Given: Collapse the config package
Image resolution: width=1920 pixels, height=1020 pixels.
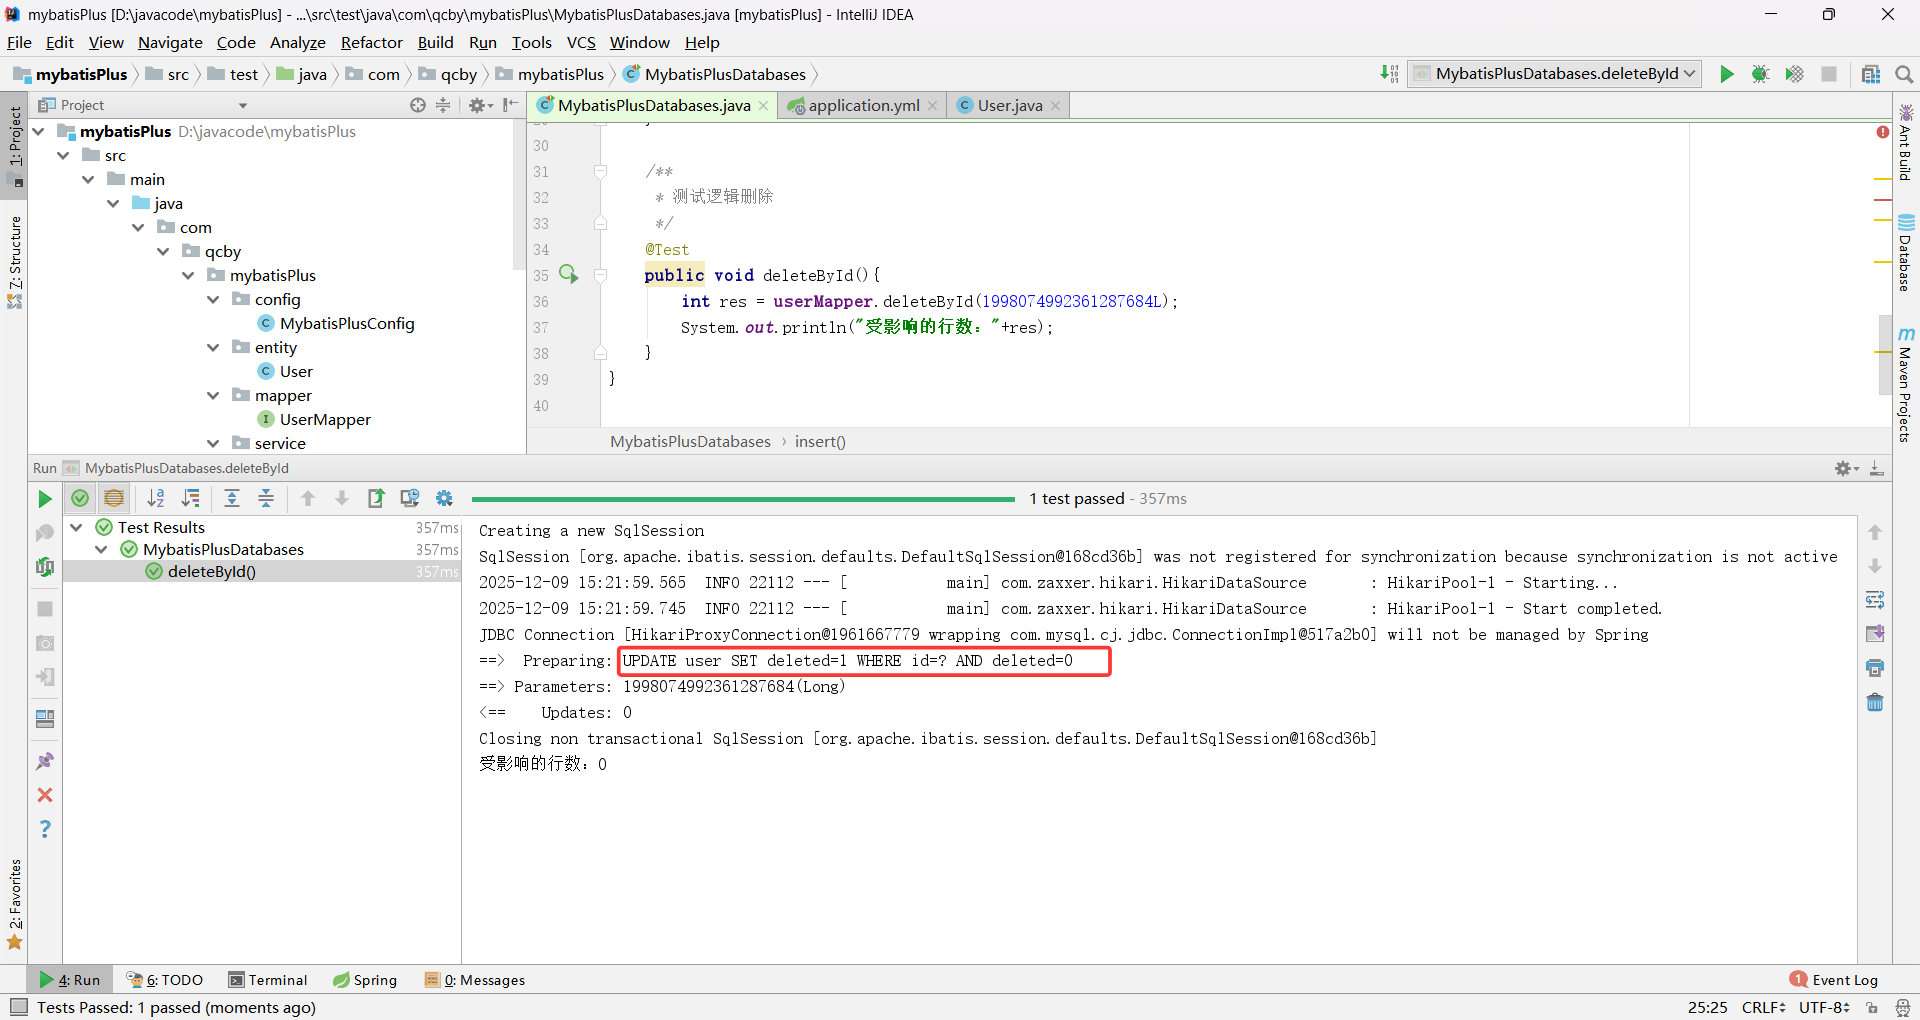Looking at the screenshot, I should coord(213,299).
